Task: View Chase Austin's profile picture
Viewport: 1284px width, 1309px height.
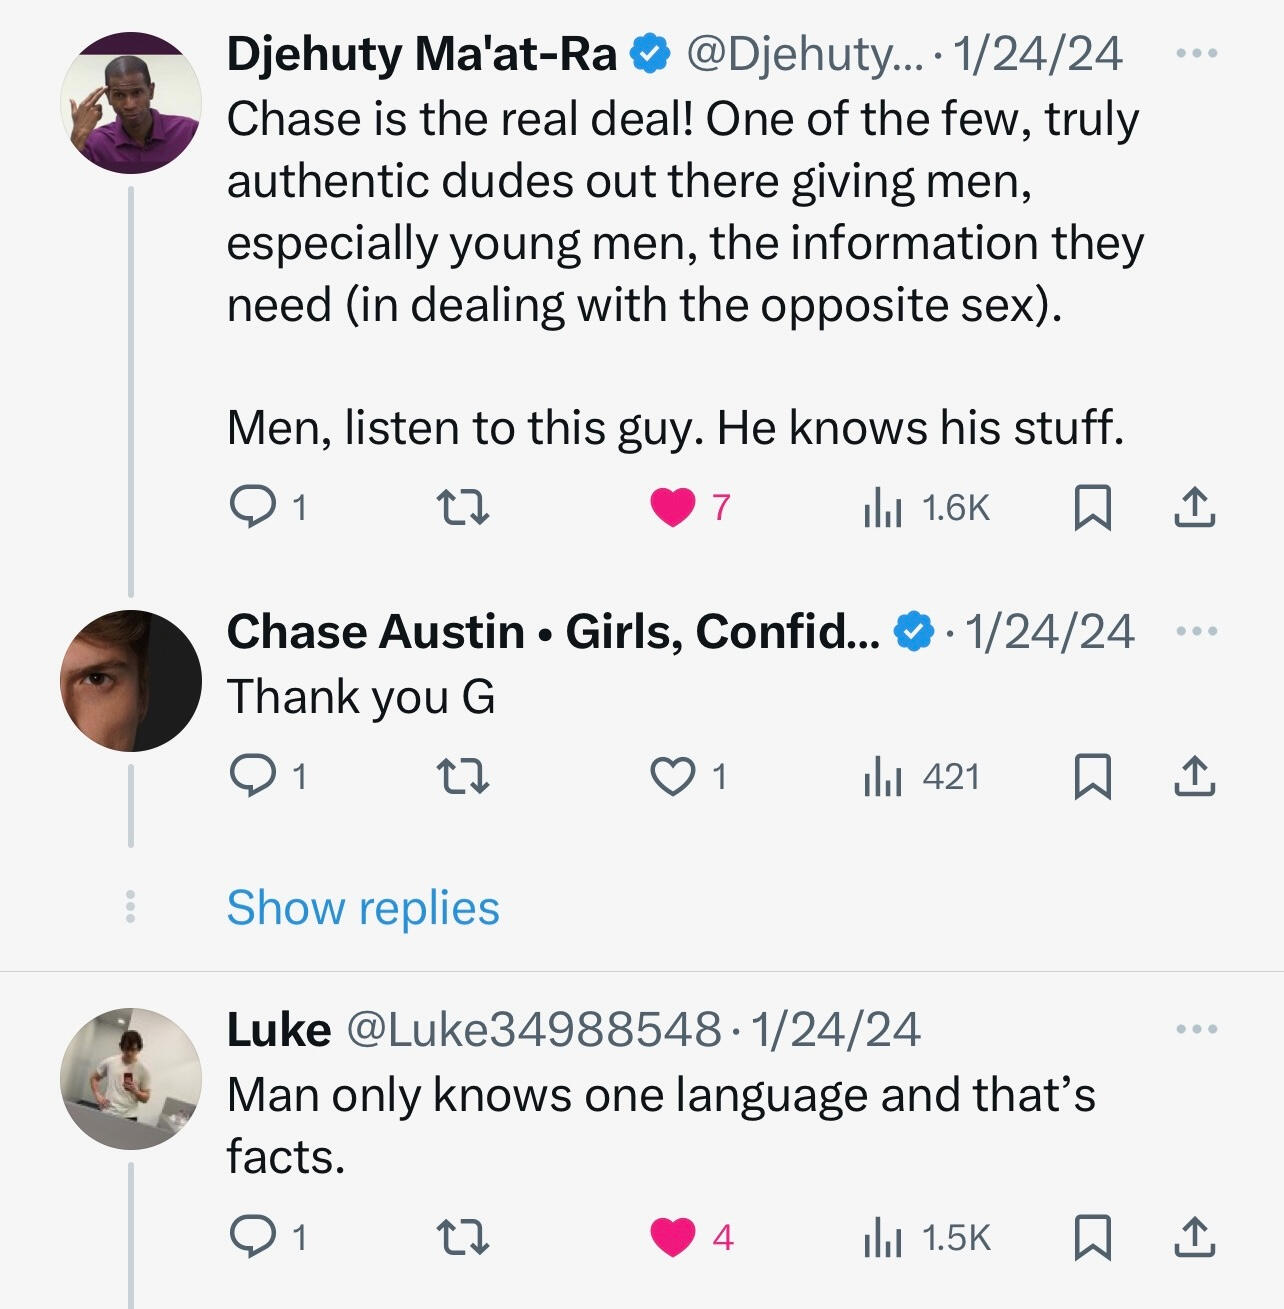Action: click(131, 681)
